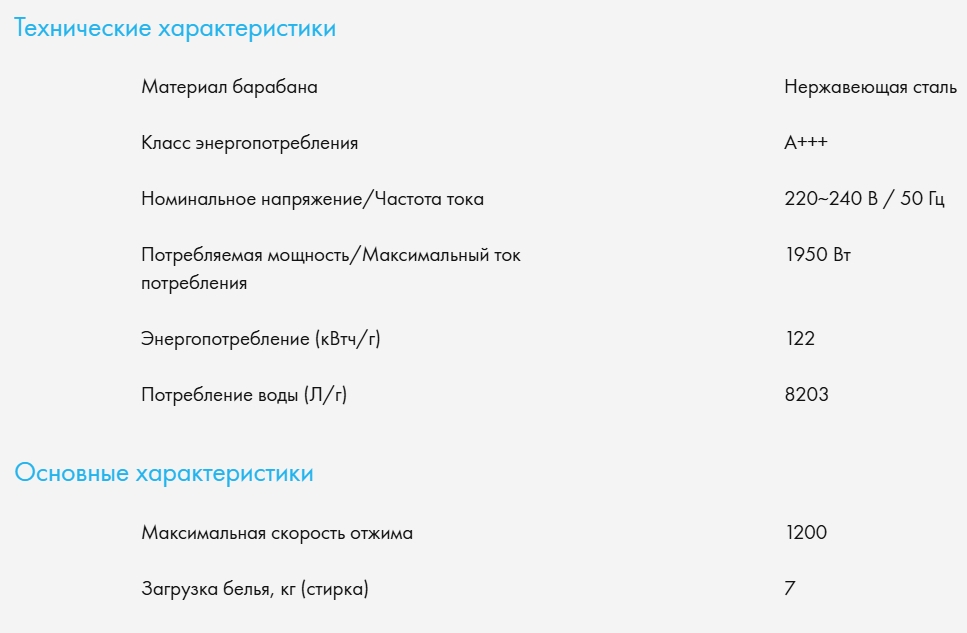This screenshot has width=967, height=633.
Task: Click the 'Энергопотребление (кВтч/г)' label
Action: (261, 339)
